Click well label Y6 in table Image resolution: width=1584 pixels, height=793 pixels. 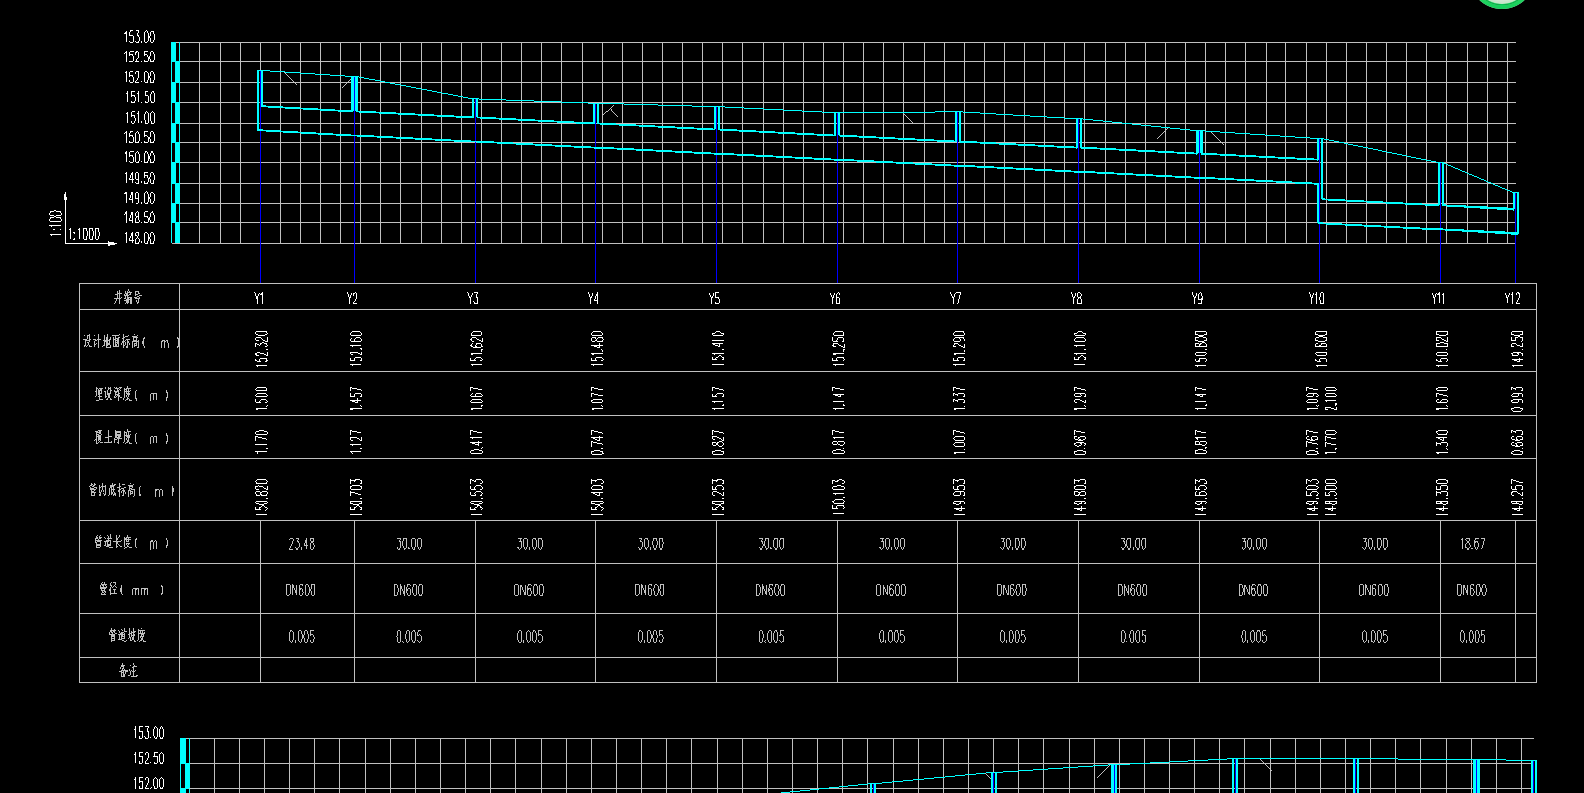pos(835,298)
